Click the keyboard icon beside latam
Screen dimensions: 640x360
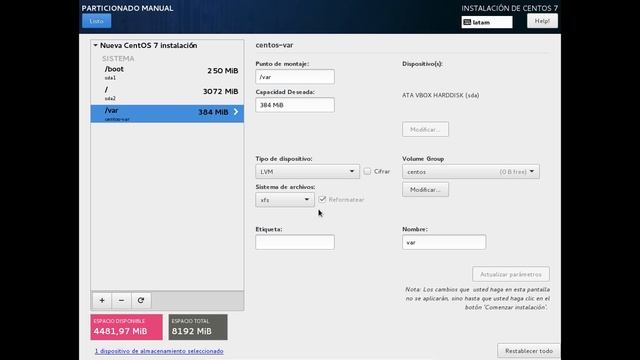click(467, 22)
